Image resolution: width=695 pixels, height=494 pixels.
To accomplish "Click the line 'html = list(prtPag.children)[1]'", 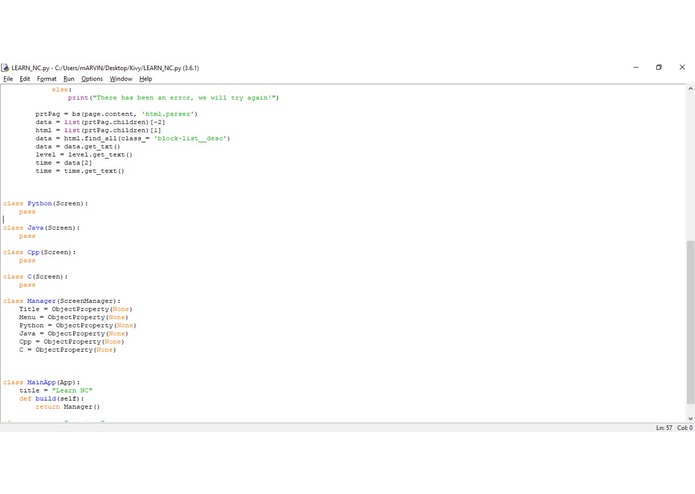I will click(x=98, y=130).
